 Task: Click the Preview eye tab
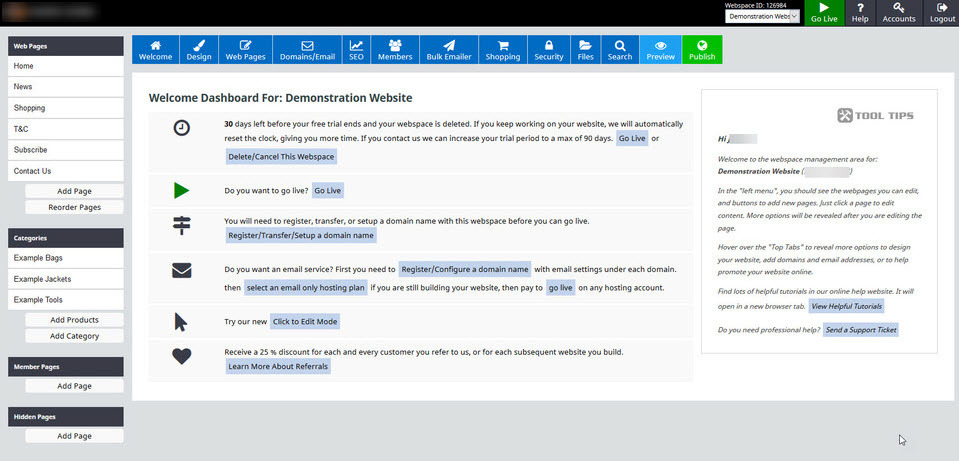[660, 50]
